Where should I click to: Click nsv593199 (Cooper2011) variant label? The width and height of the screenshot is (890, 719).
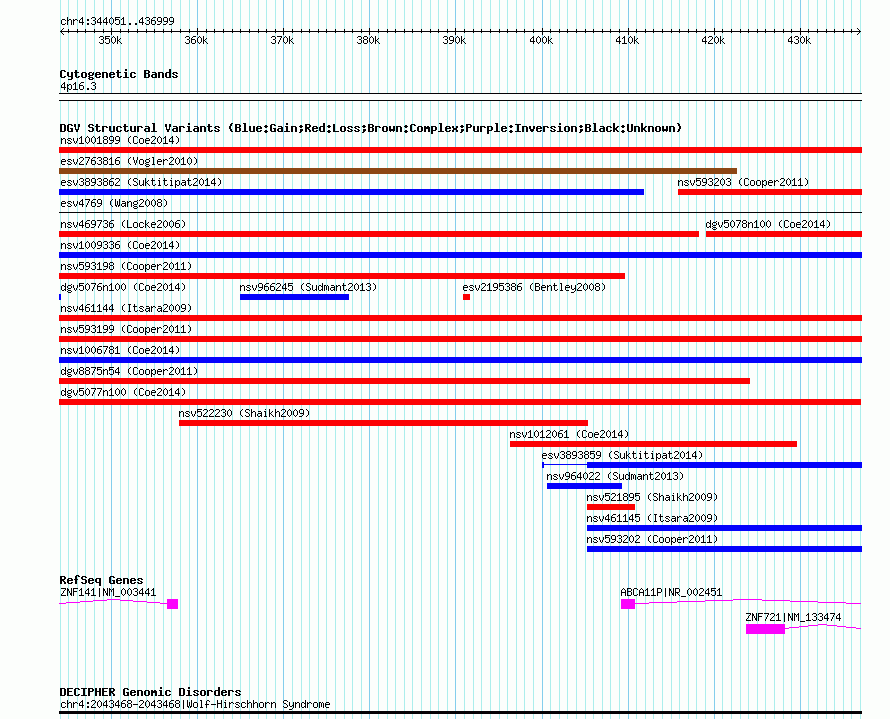point(126,329)
